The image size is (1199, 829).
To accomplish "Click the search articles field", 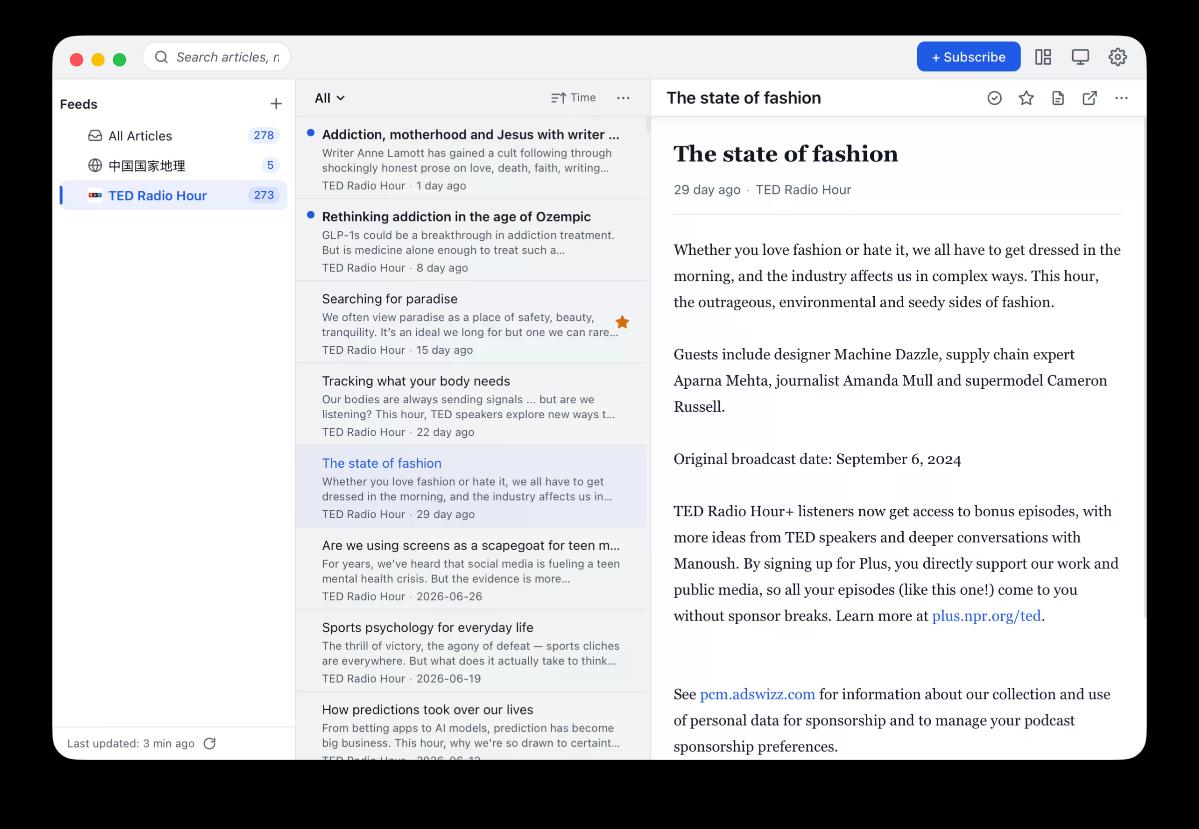I will (216, 57).
